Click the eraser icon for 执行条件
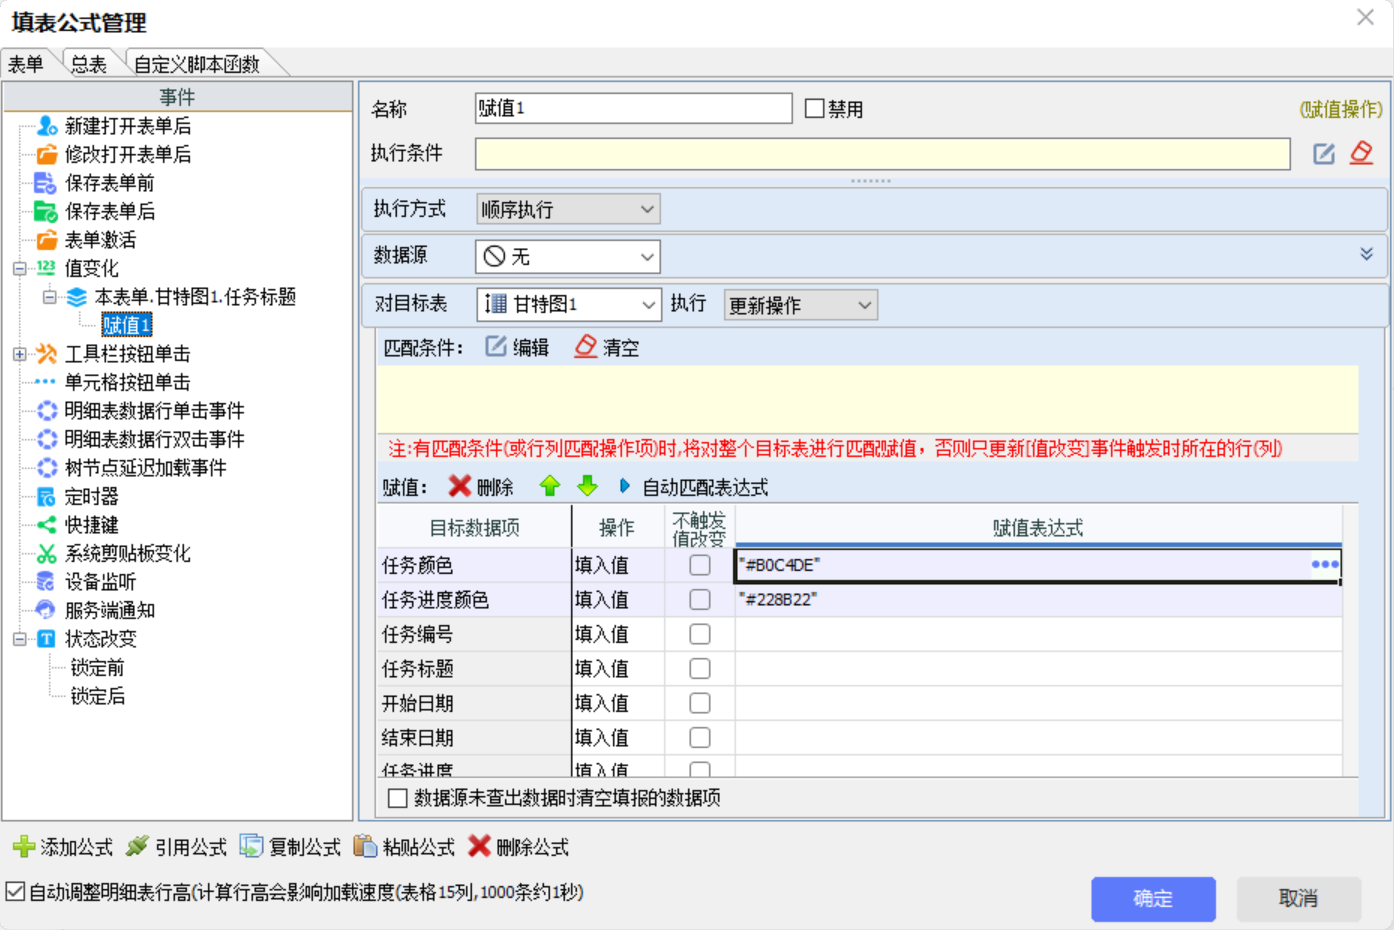This screenshot has height=930, width=1394. coord(1361,153)
